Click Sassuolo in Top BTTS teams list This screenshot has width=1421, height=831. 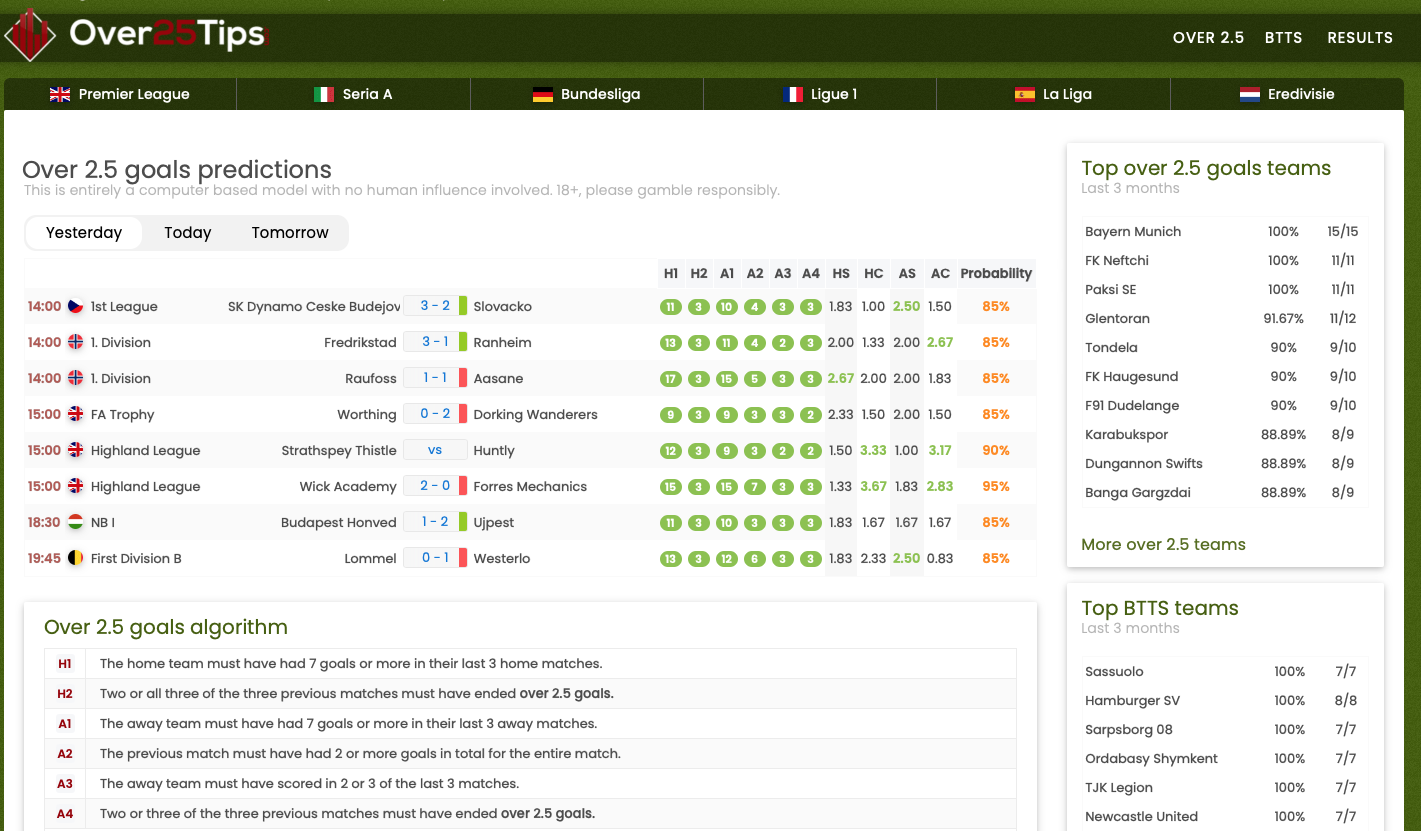pos(1114,672)
